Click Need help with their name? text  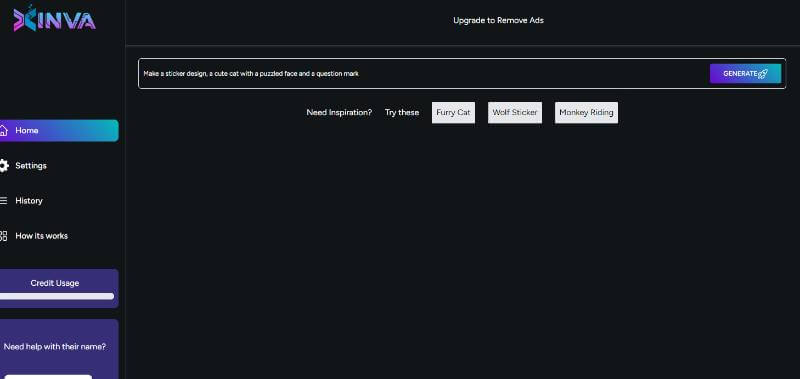click(55, 347)
